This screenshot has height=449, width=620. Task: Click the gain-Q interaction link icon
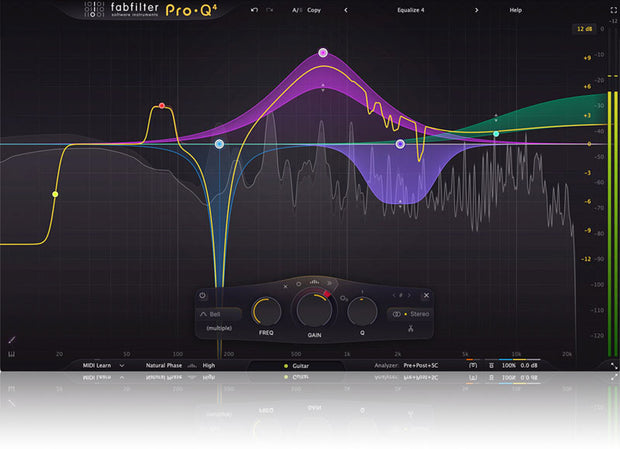click(x=344, y=298)
